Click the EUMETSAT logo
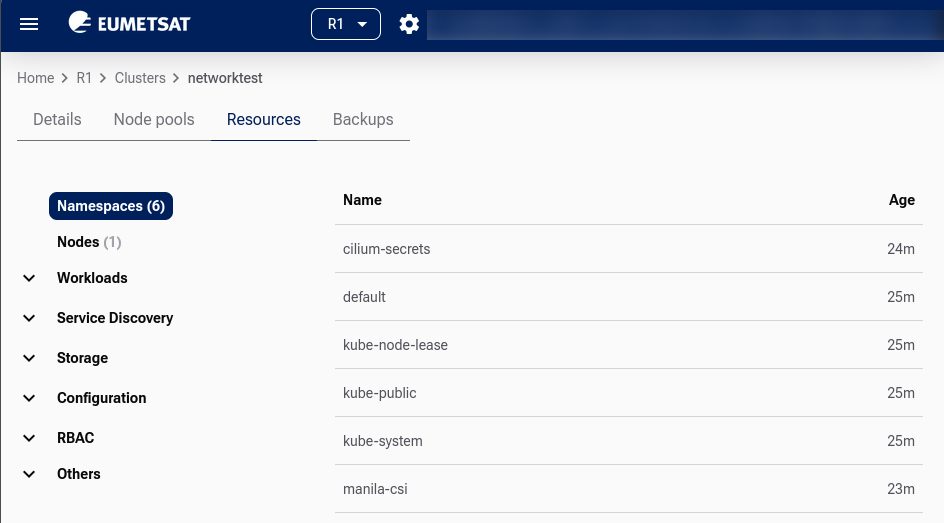The height and width of the screenshot is (523, 944). (x=129, y=23)
